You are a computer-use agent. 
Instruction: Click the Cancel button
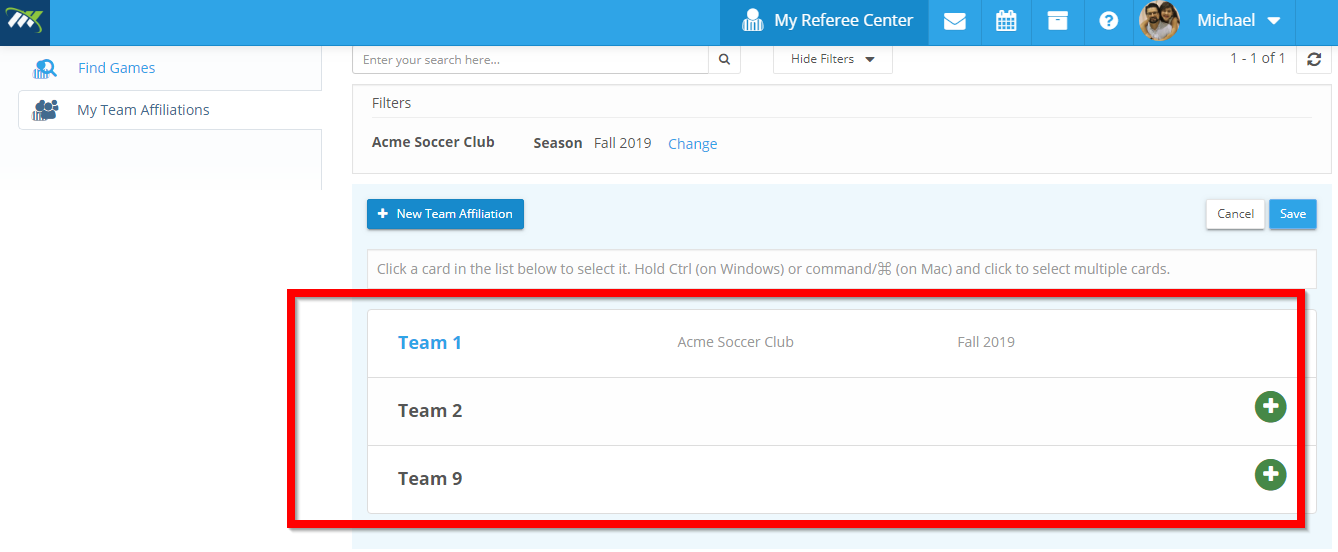point(1236,214)
